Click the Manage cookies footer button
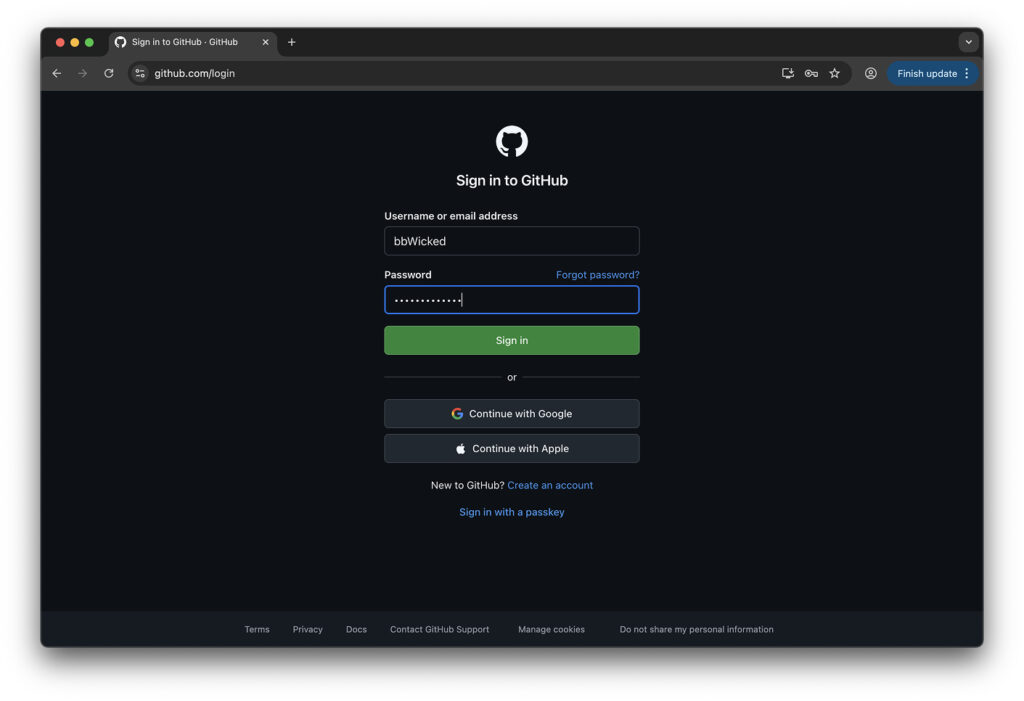This screenshot has height=701, width=1024. pos(551,629)
